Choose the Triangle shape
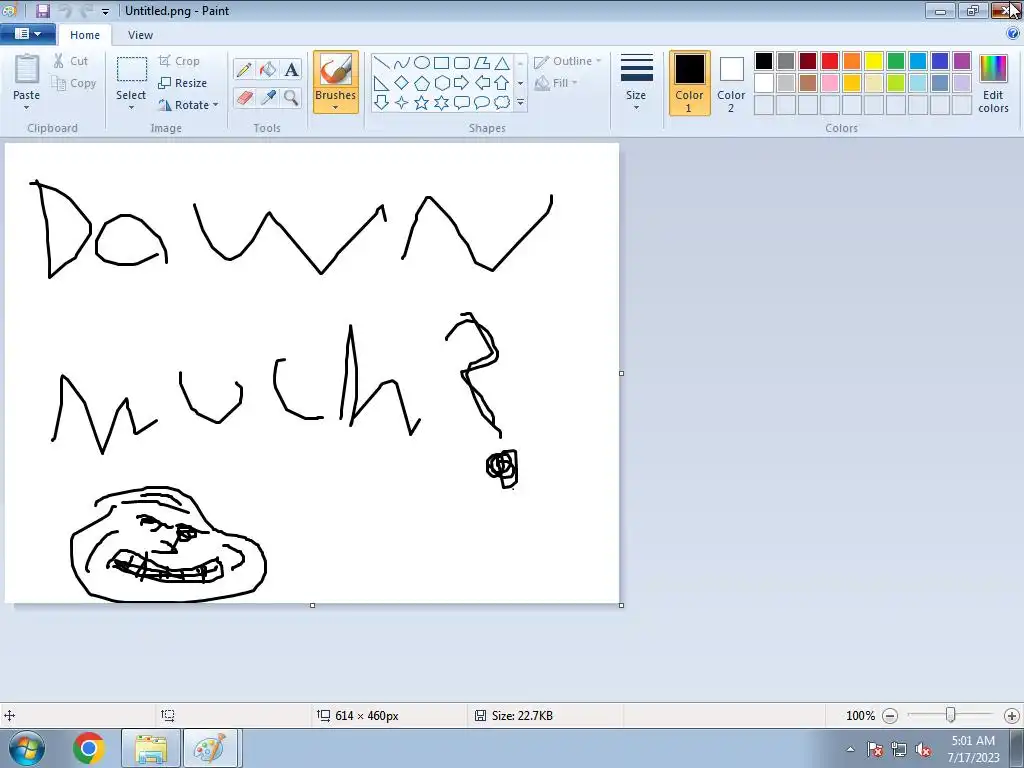 (502, 63)
